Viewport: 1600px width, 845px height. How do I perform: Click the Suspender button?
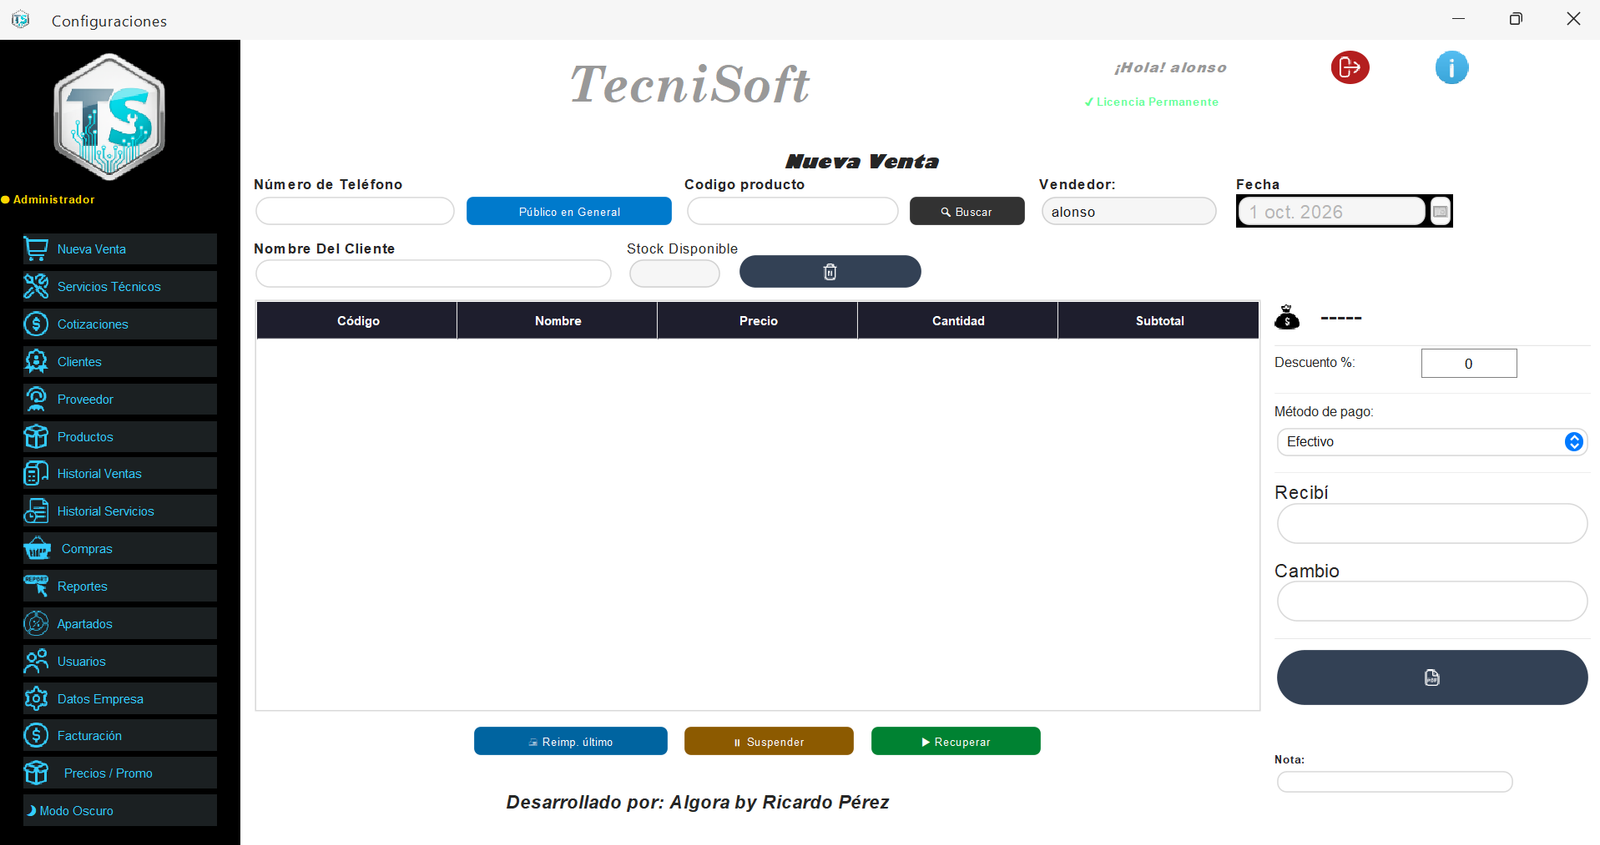pyautogui.click(x=769, y=741)
